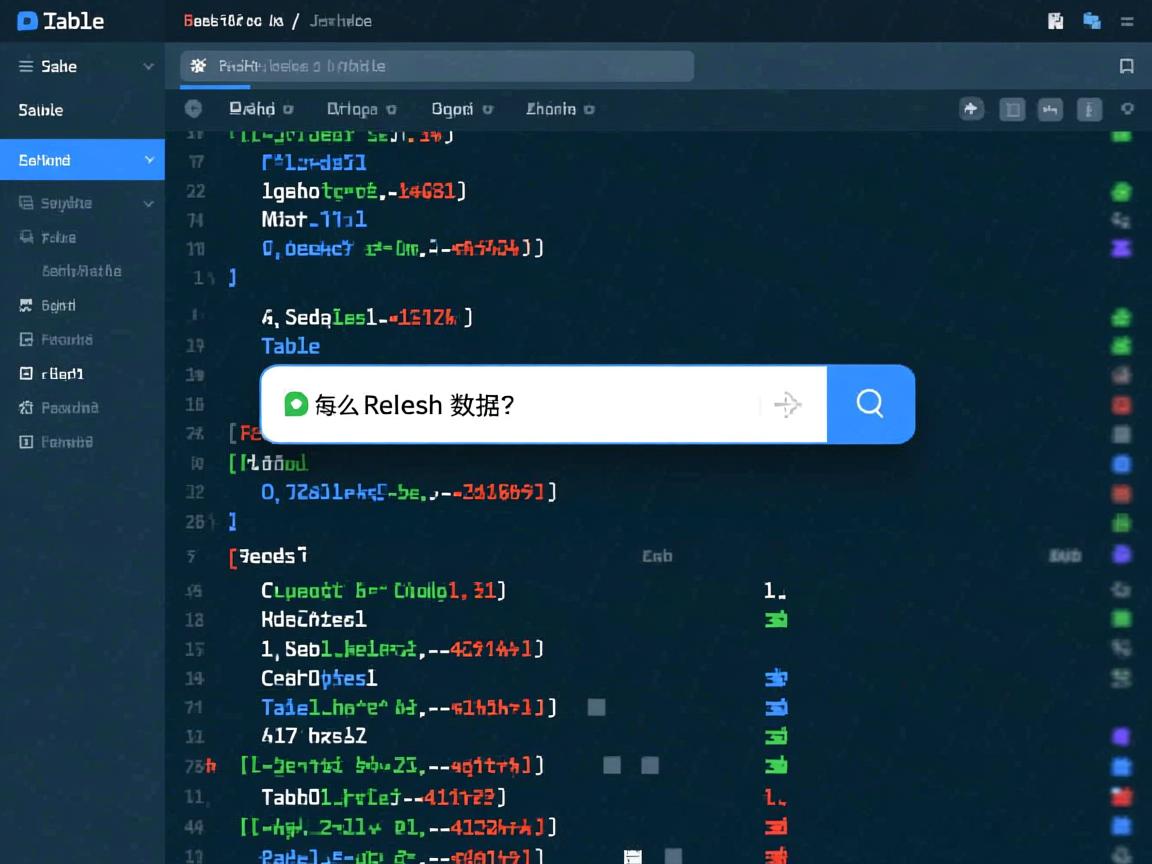
Task: Click the frame icon in the right toolbar
Action: click(x=1012, y=109)
